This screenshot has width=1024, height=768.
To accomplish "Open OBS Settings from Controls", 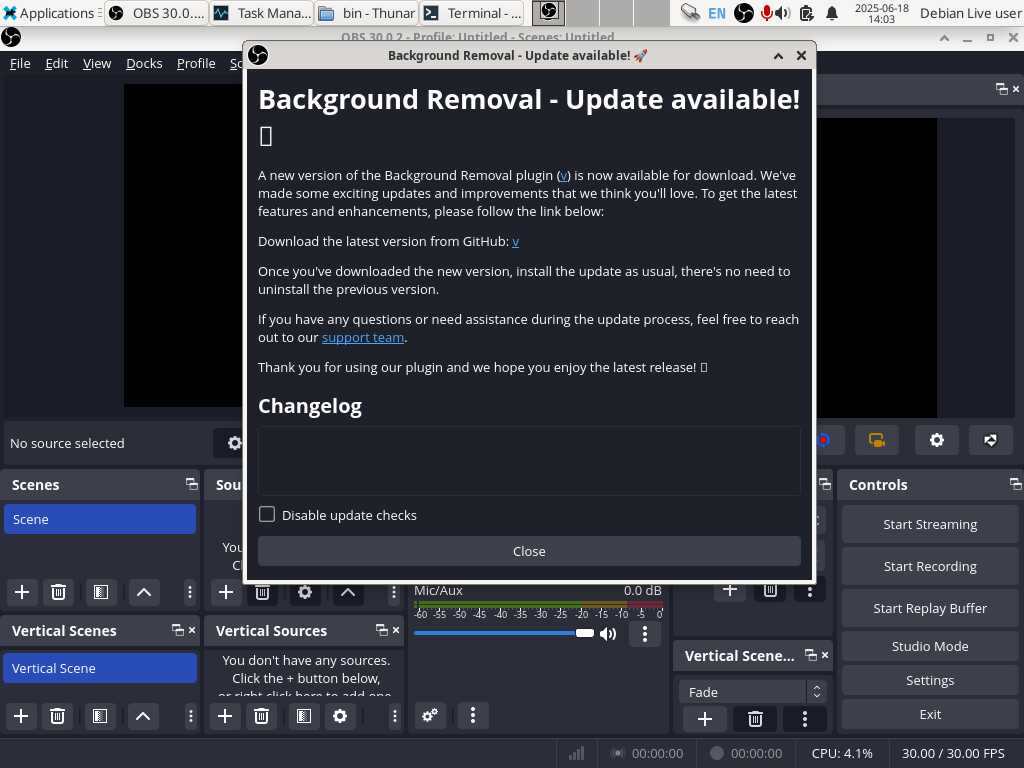I will point(930,680).
